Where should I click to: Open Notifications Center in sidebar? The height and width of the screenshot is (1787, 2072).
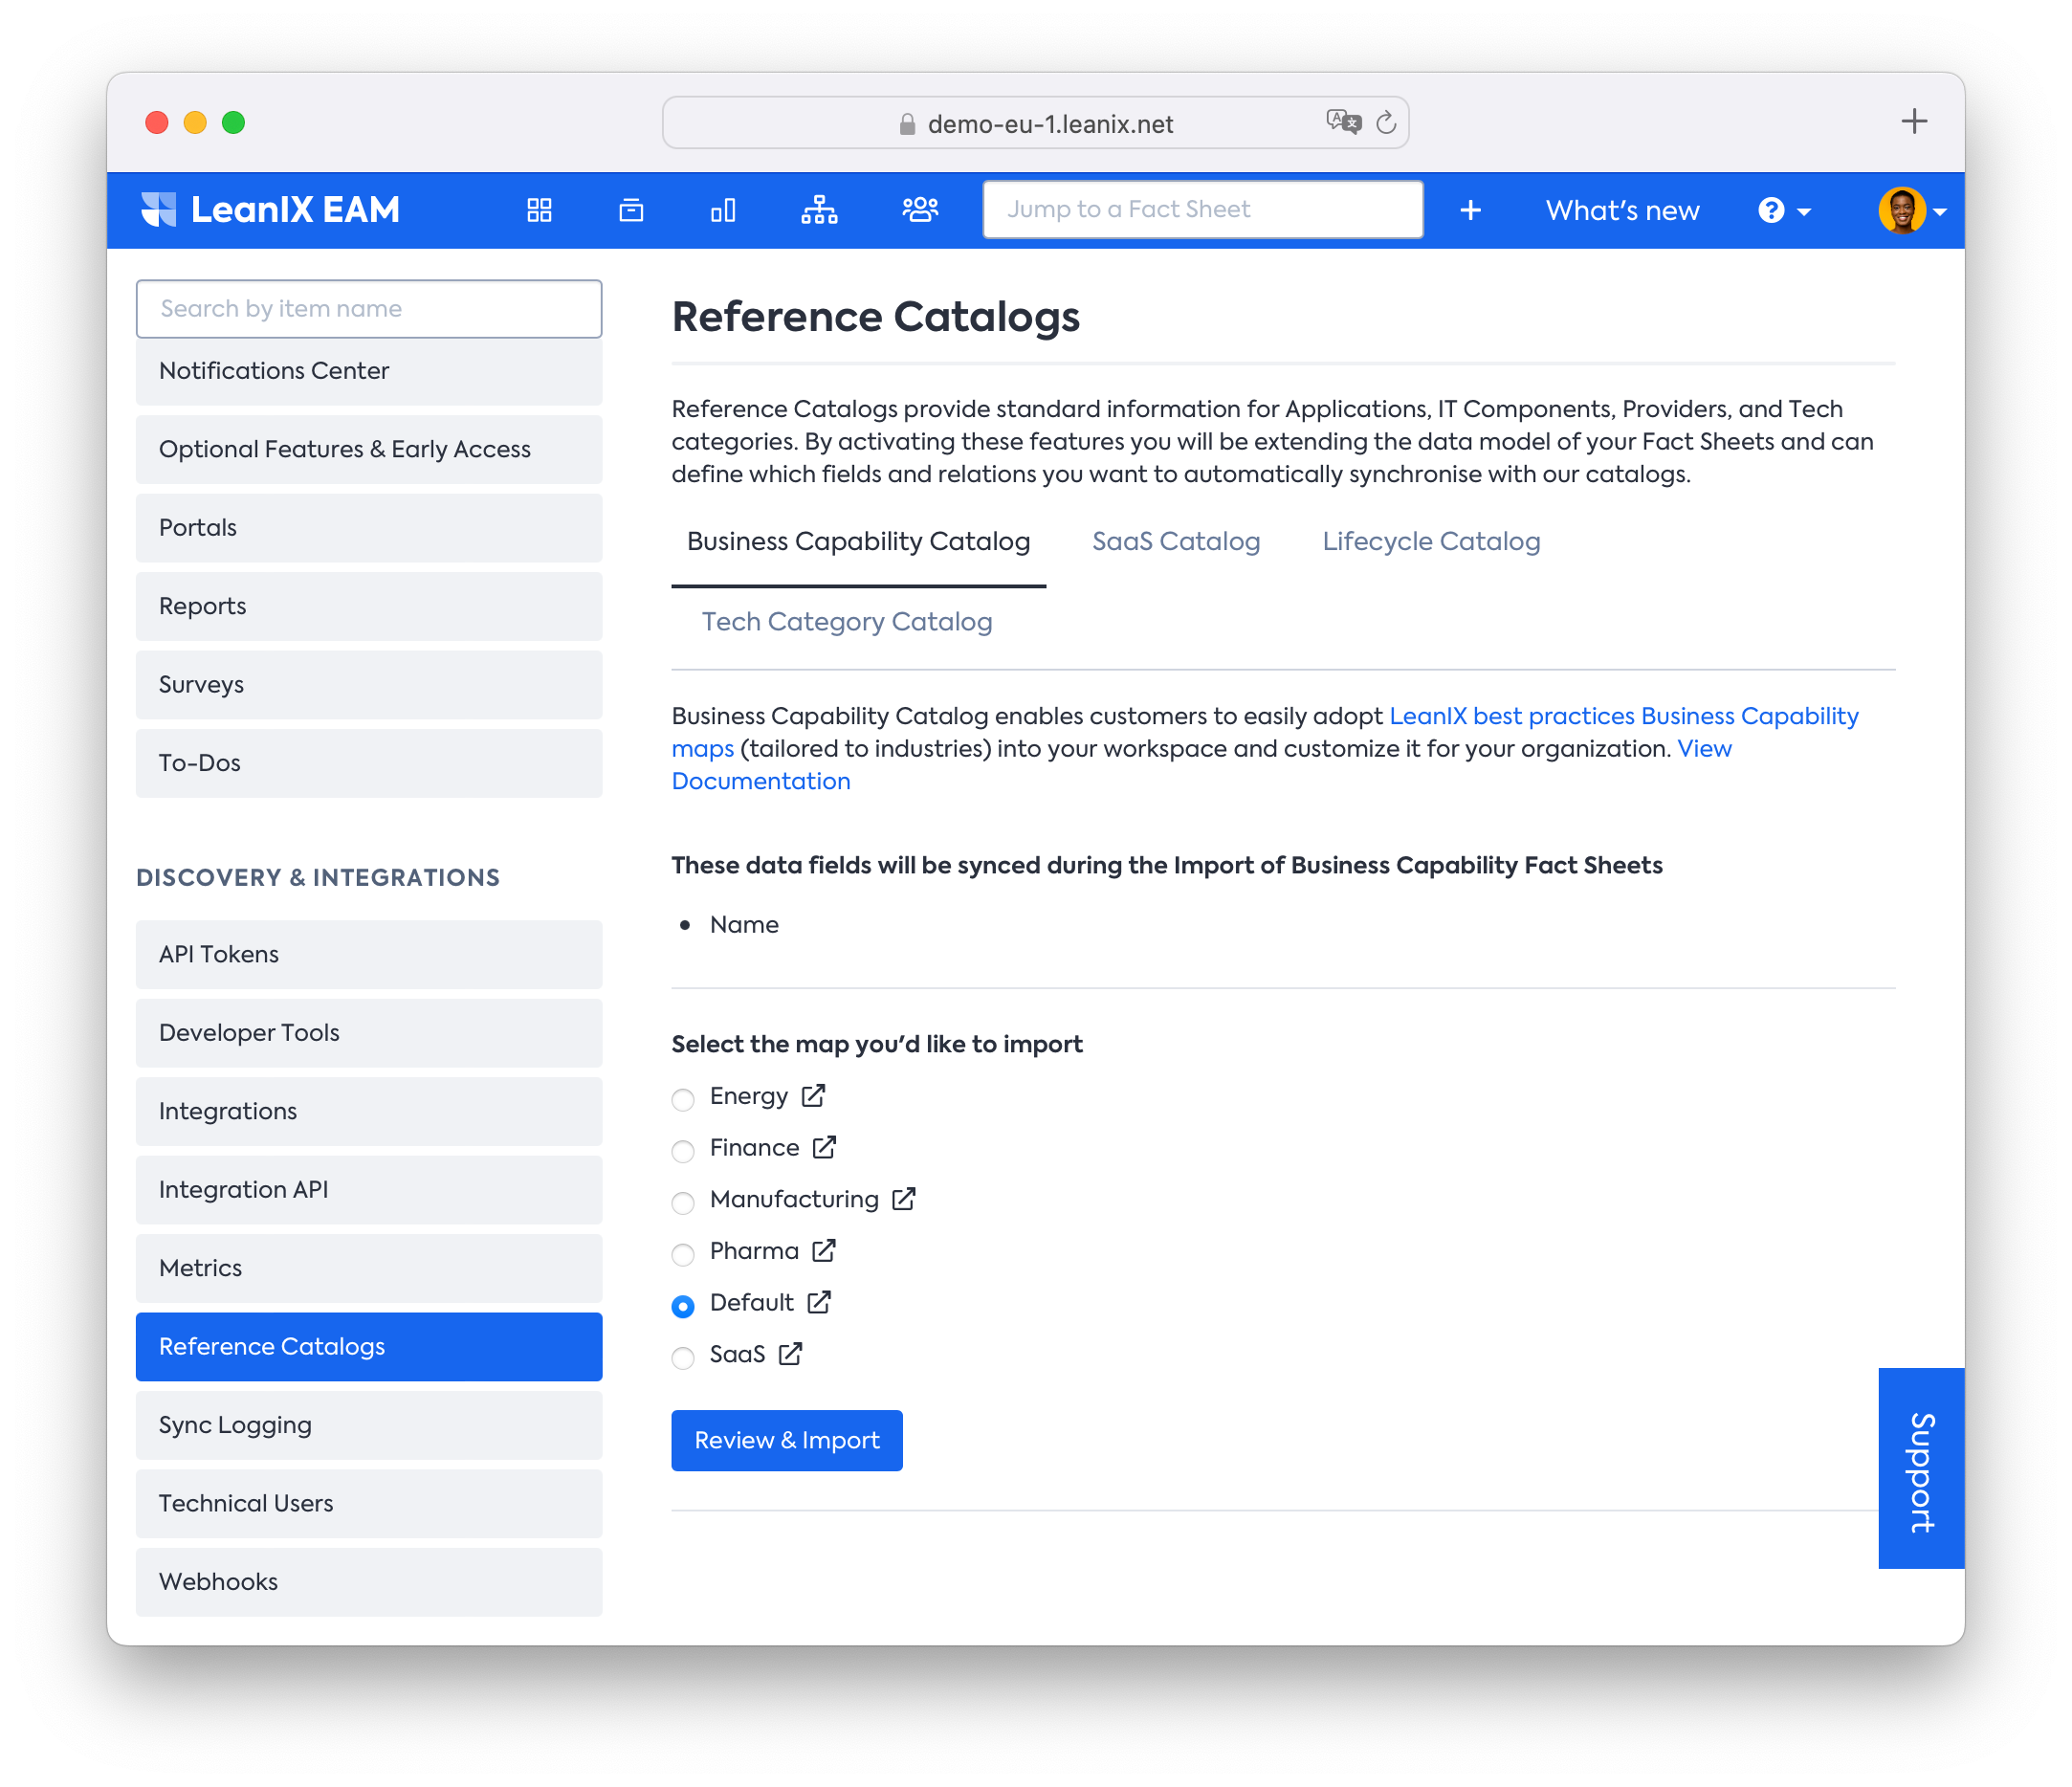[x=369, y=370]
